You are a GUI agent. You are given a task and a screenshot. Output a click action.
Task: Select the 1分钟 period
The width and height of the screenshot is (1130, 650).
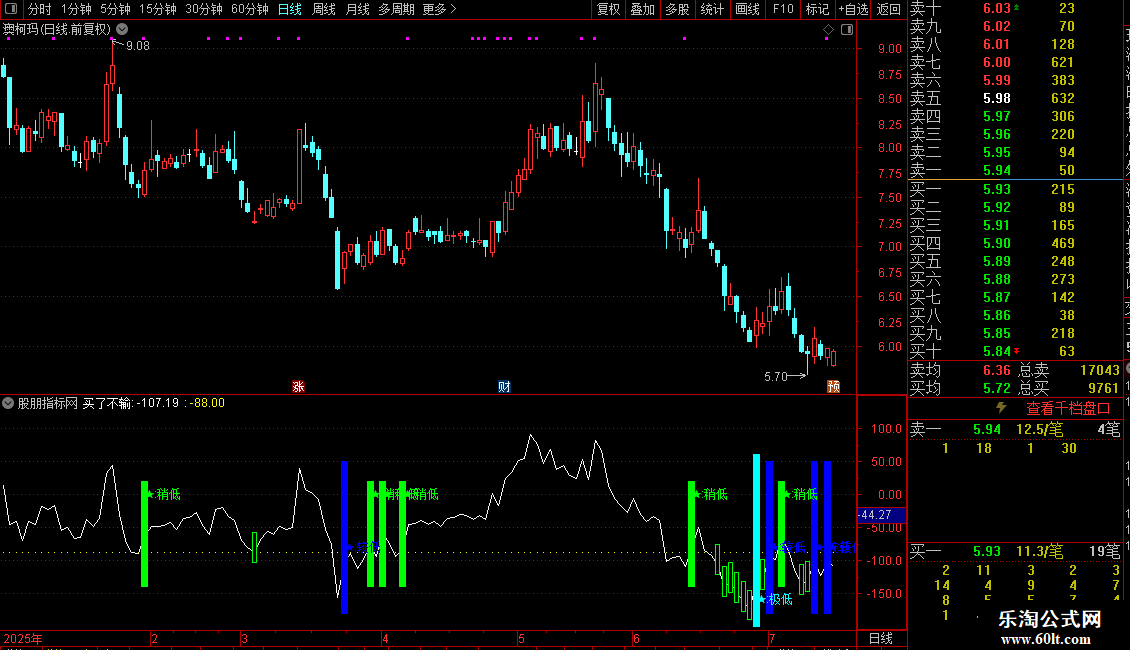[x=76, y=9]
